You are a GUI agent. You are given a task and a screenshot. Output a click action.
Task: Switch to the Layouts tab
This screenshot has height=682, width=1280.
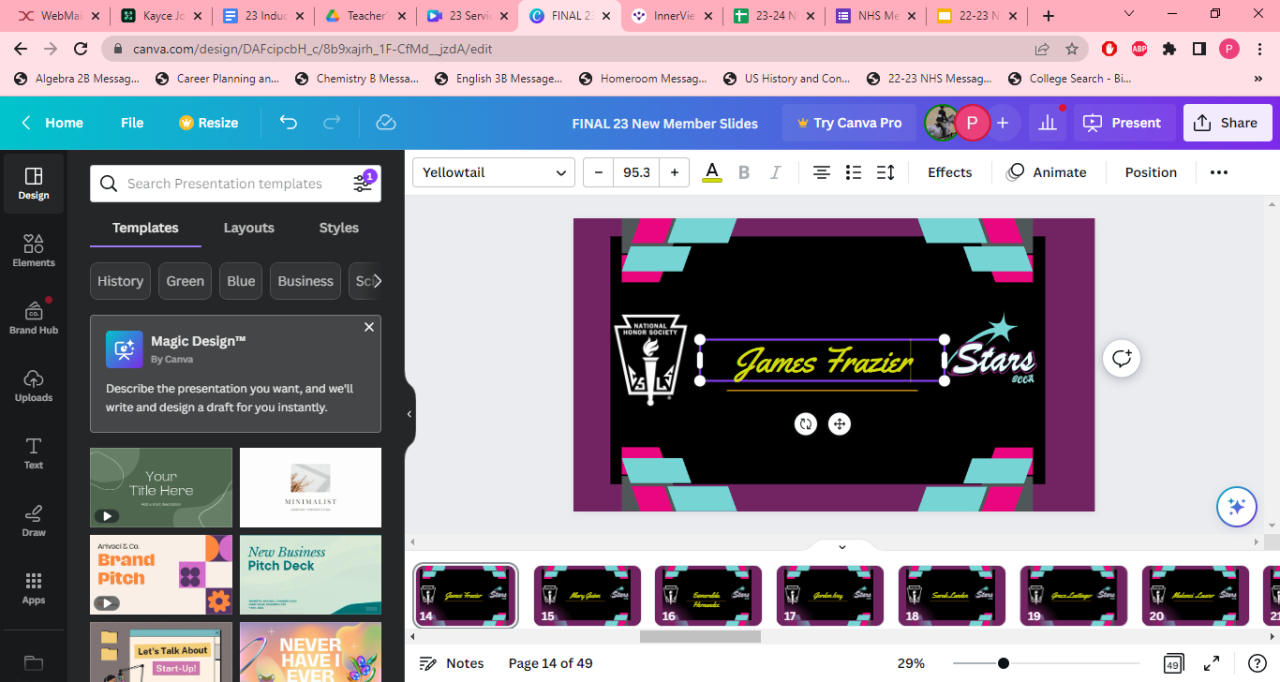pos(248,228)
